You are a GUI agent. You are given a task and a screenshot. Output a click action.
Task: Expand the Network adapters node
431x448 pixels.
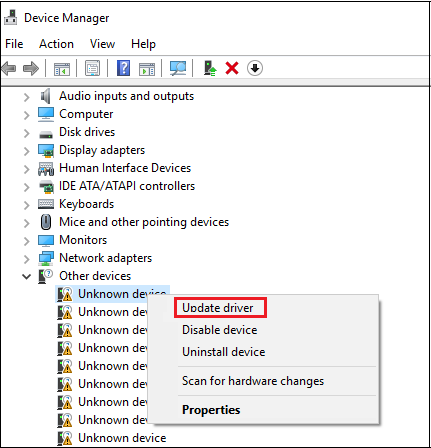pyautogui.click(x=27, y=259)
